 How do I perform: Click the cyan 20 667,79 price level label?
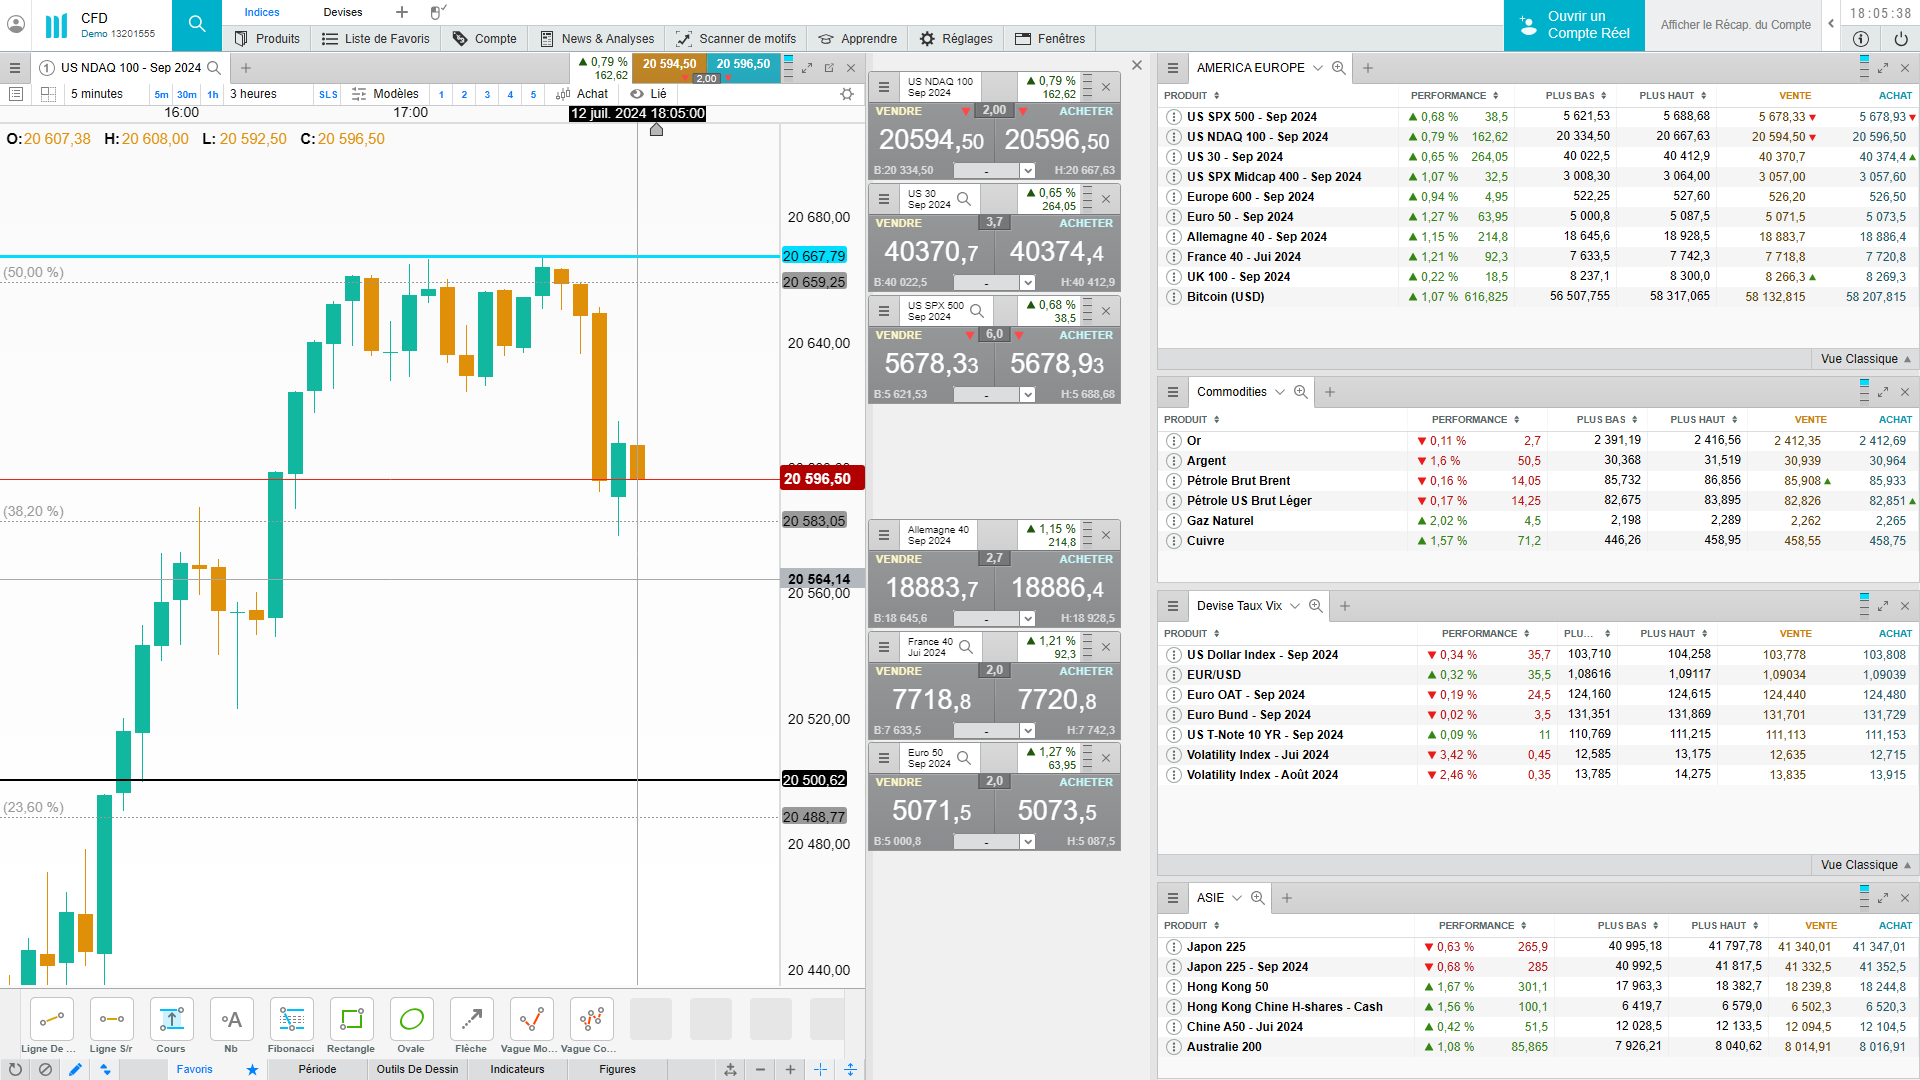814,256
